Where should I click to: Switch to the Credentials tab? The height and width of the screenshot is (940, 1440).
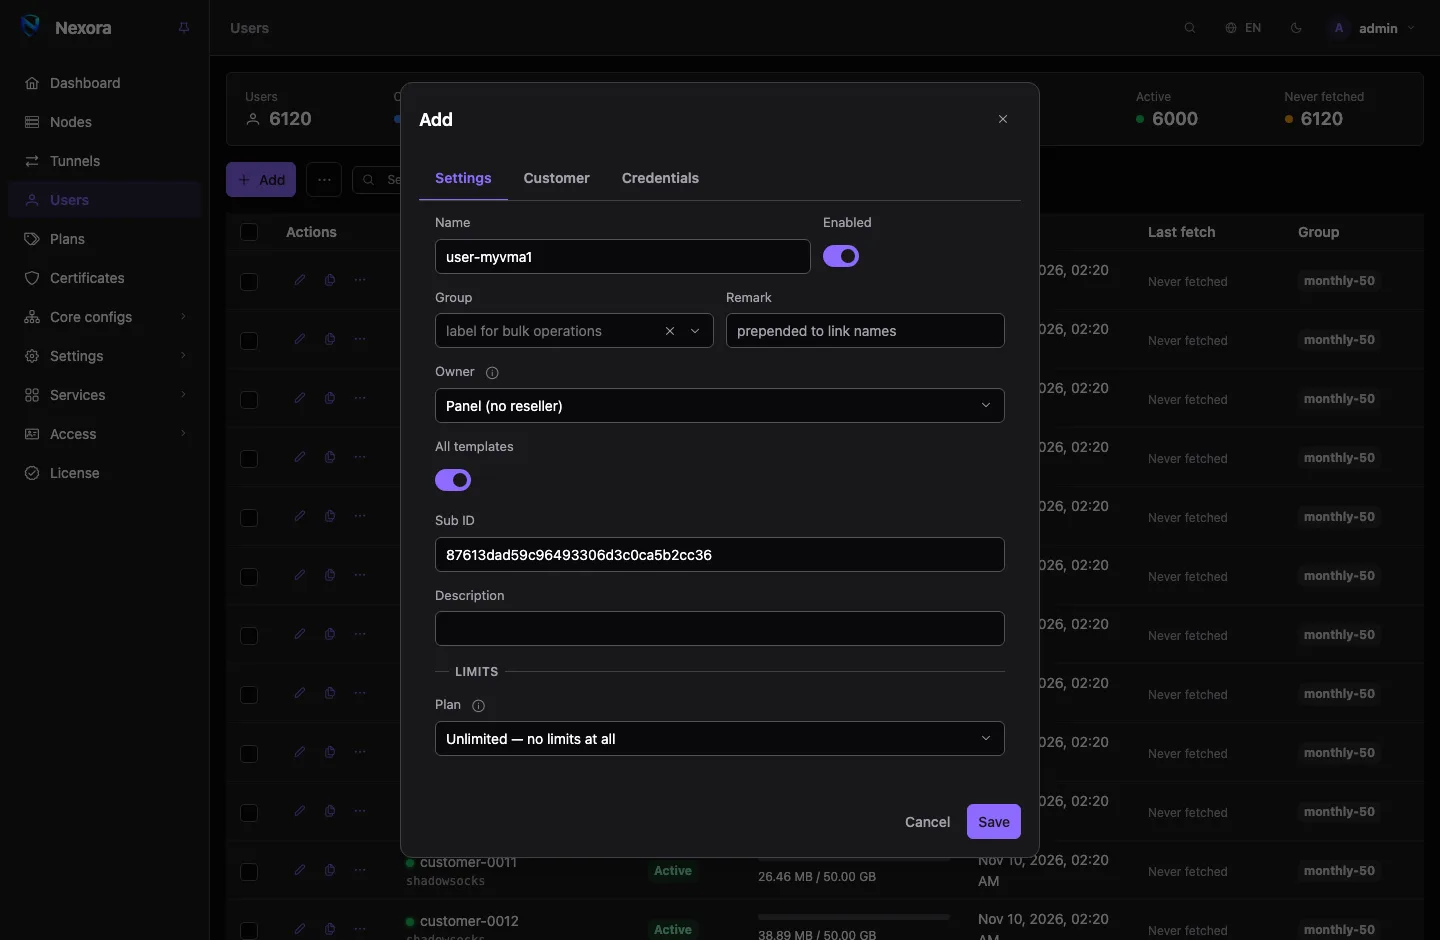point(661,178)
